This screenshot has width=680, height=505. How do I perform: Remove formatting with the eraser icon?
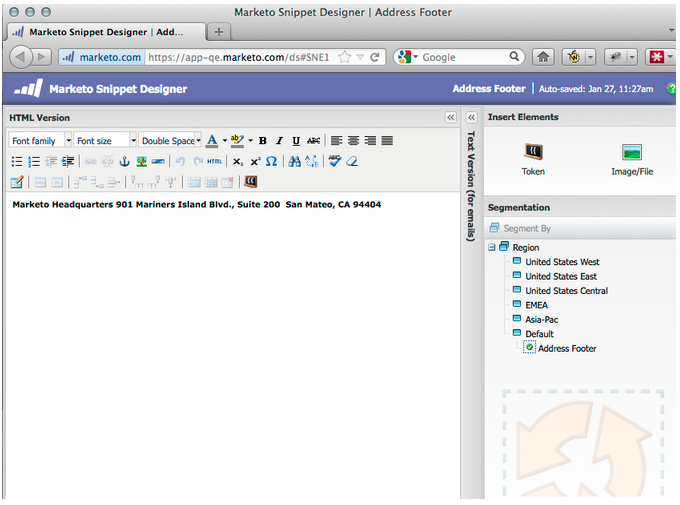tap(352, 161)
